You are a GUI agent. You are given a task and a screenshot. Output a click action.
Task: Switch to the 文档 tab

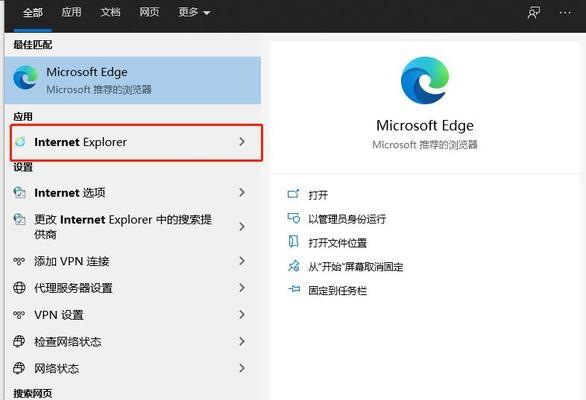110,12
